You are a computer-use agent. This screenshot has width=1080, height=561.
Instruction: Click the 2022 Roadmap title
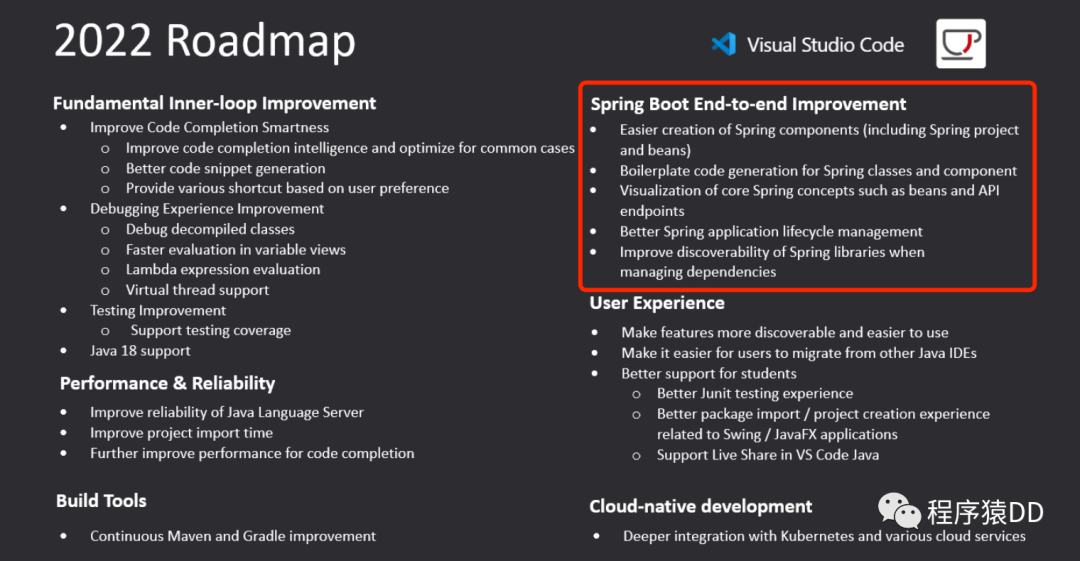204,42
